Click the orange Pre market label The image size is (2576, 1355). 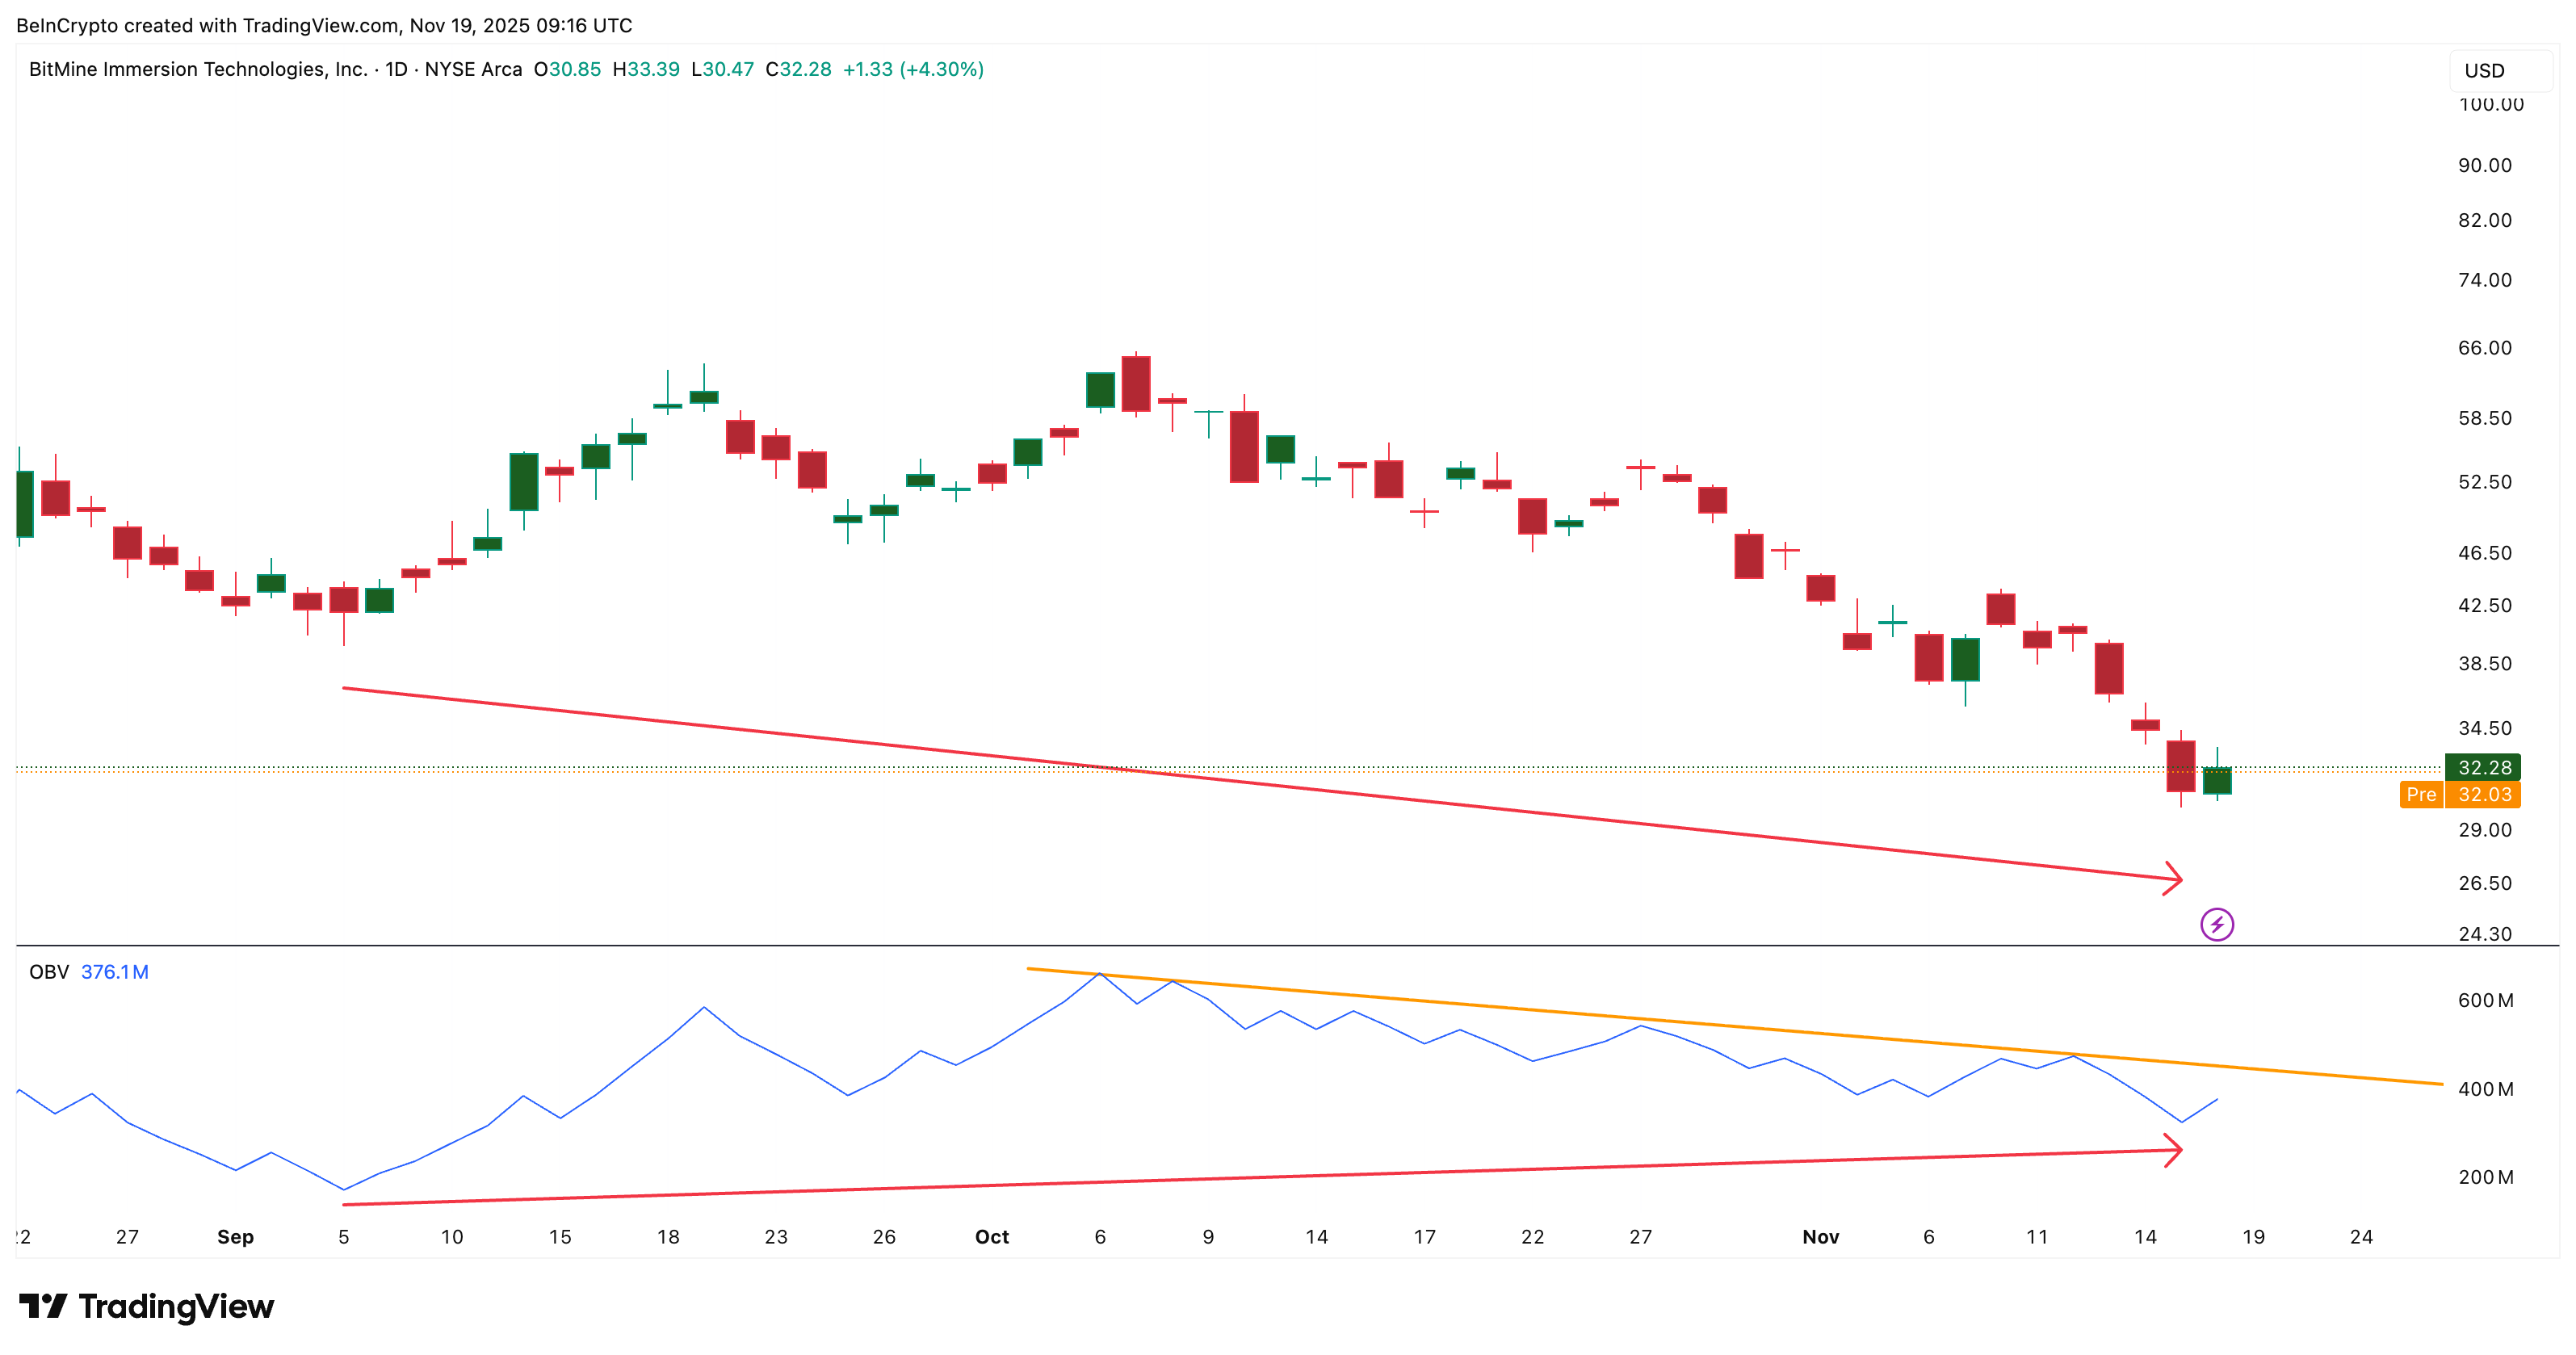click(2420, 794)
